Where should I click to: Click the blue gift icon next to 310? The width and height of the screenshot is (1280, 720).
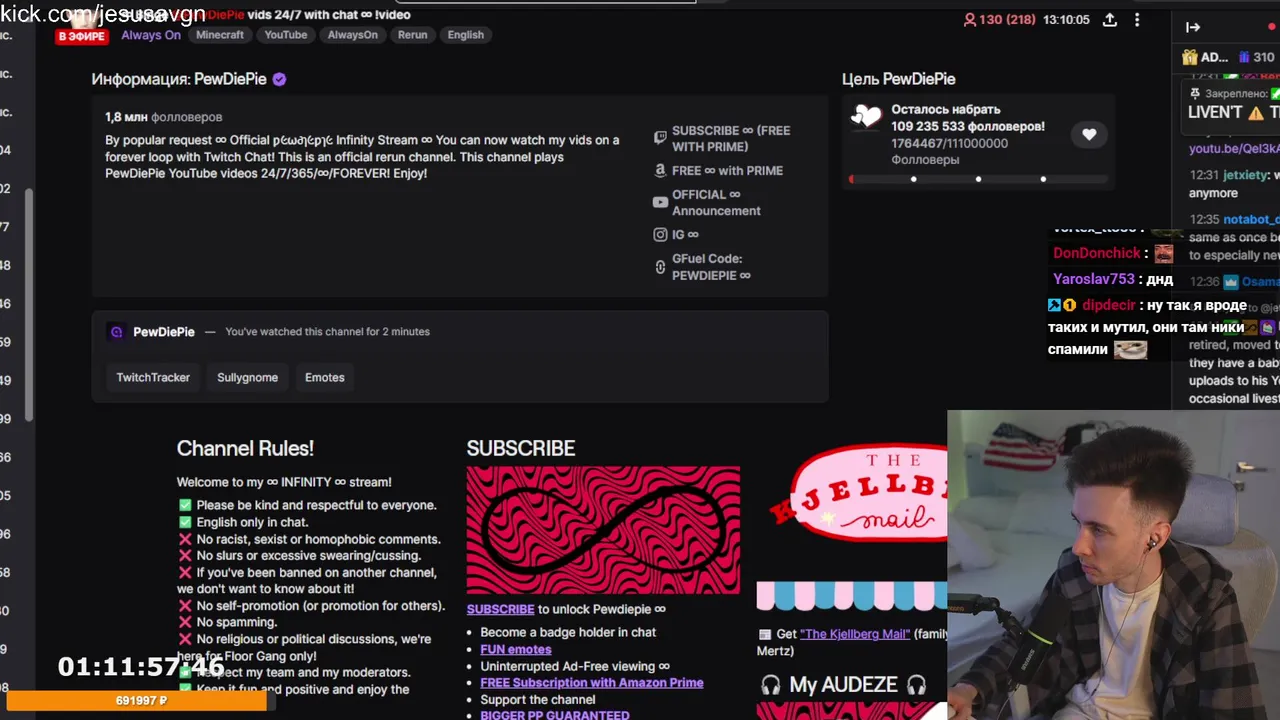1244,57
